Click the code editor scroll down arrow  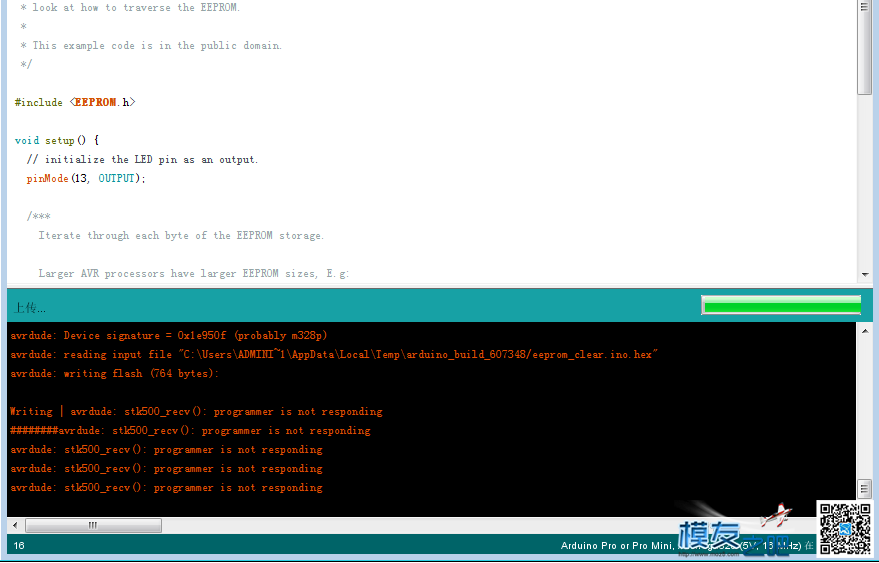pyautogui.click(x=864, y=275)
